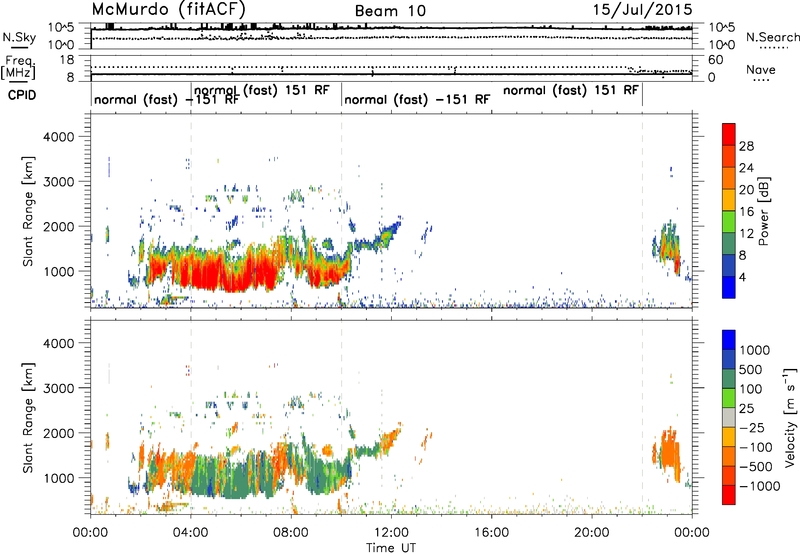The width and height of the screenshot is (800, 554).
Task: Click the CPID row label
Action: point(22,95)
